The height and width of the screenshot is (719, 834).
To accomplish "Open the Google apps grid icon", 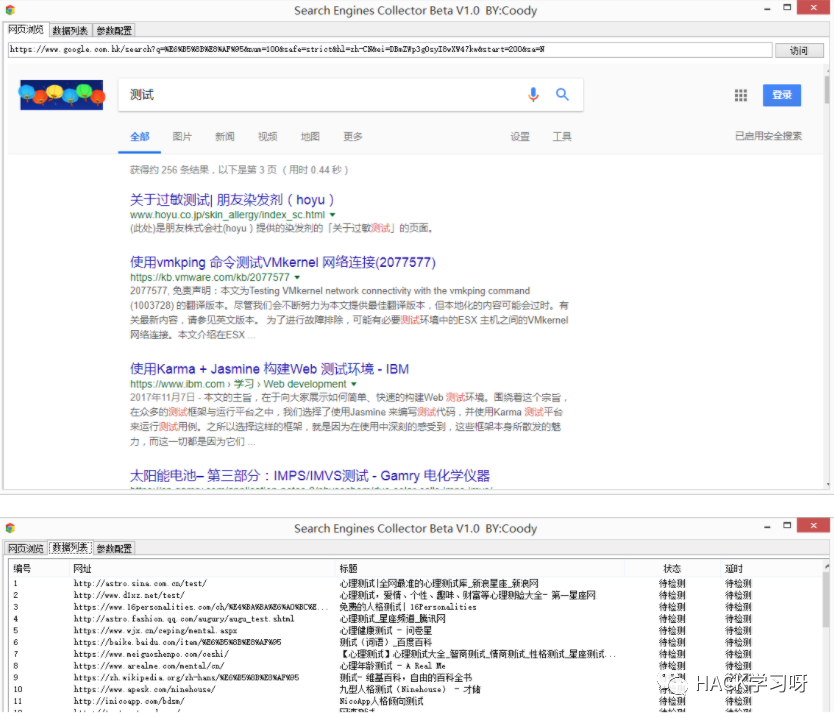I will 740,95.
